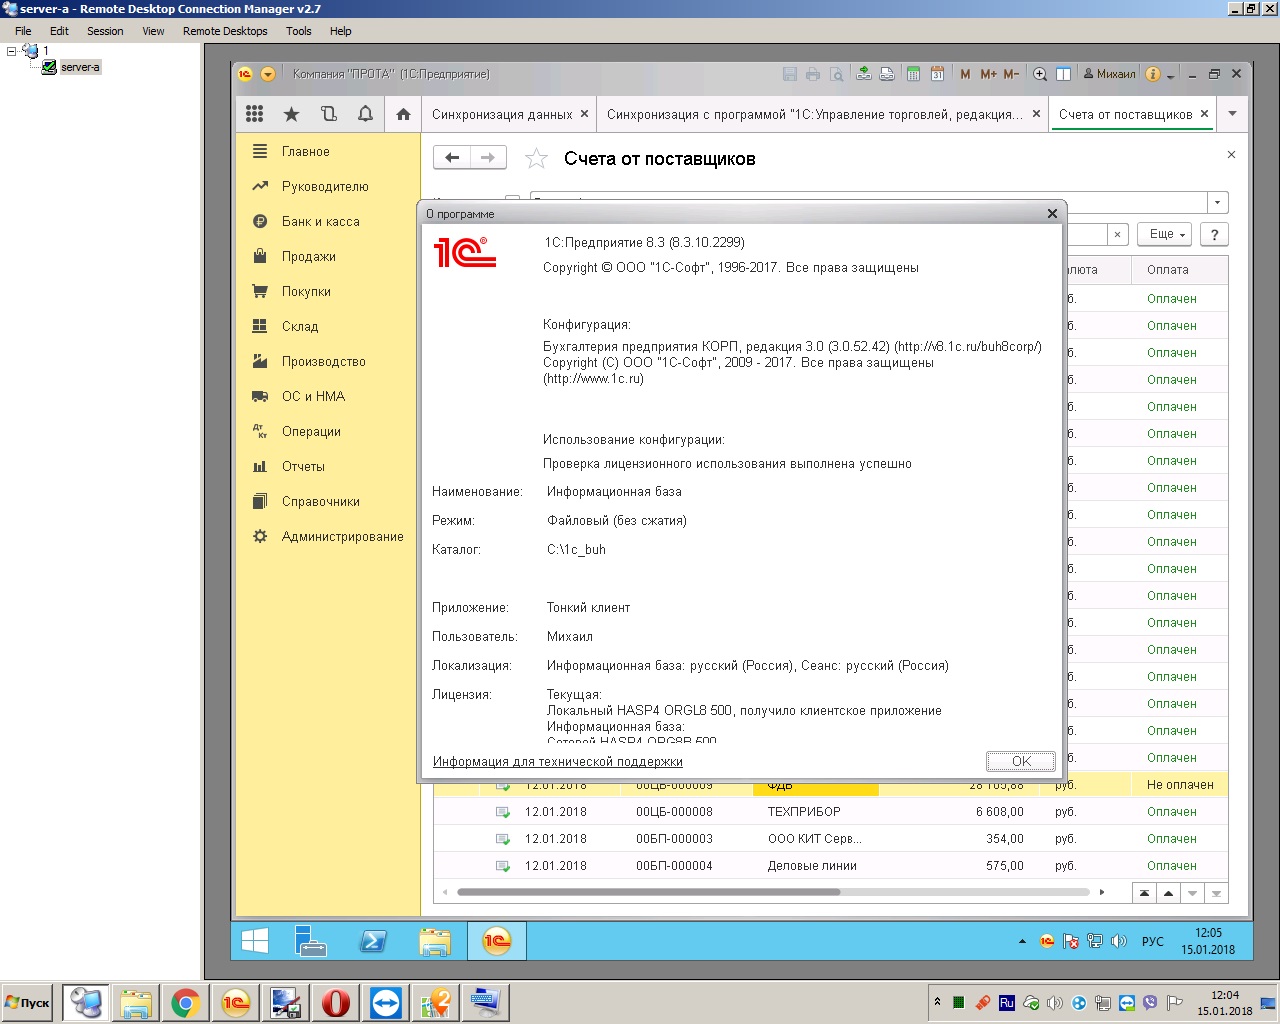The height and width of the screenshot is (1024, 1280).
Task: Open Opera from the local taskbar
Action: 336,1003
